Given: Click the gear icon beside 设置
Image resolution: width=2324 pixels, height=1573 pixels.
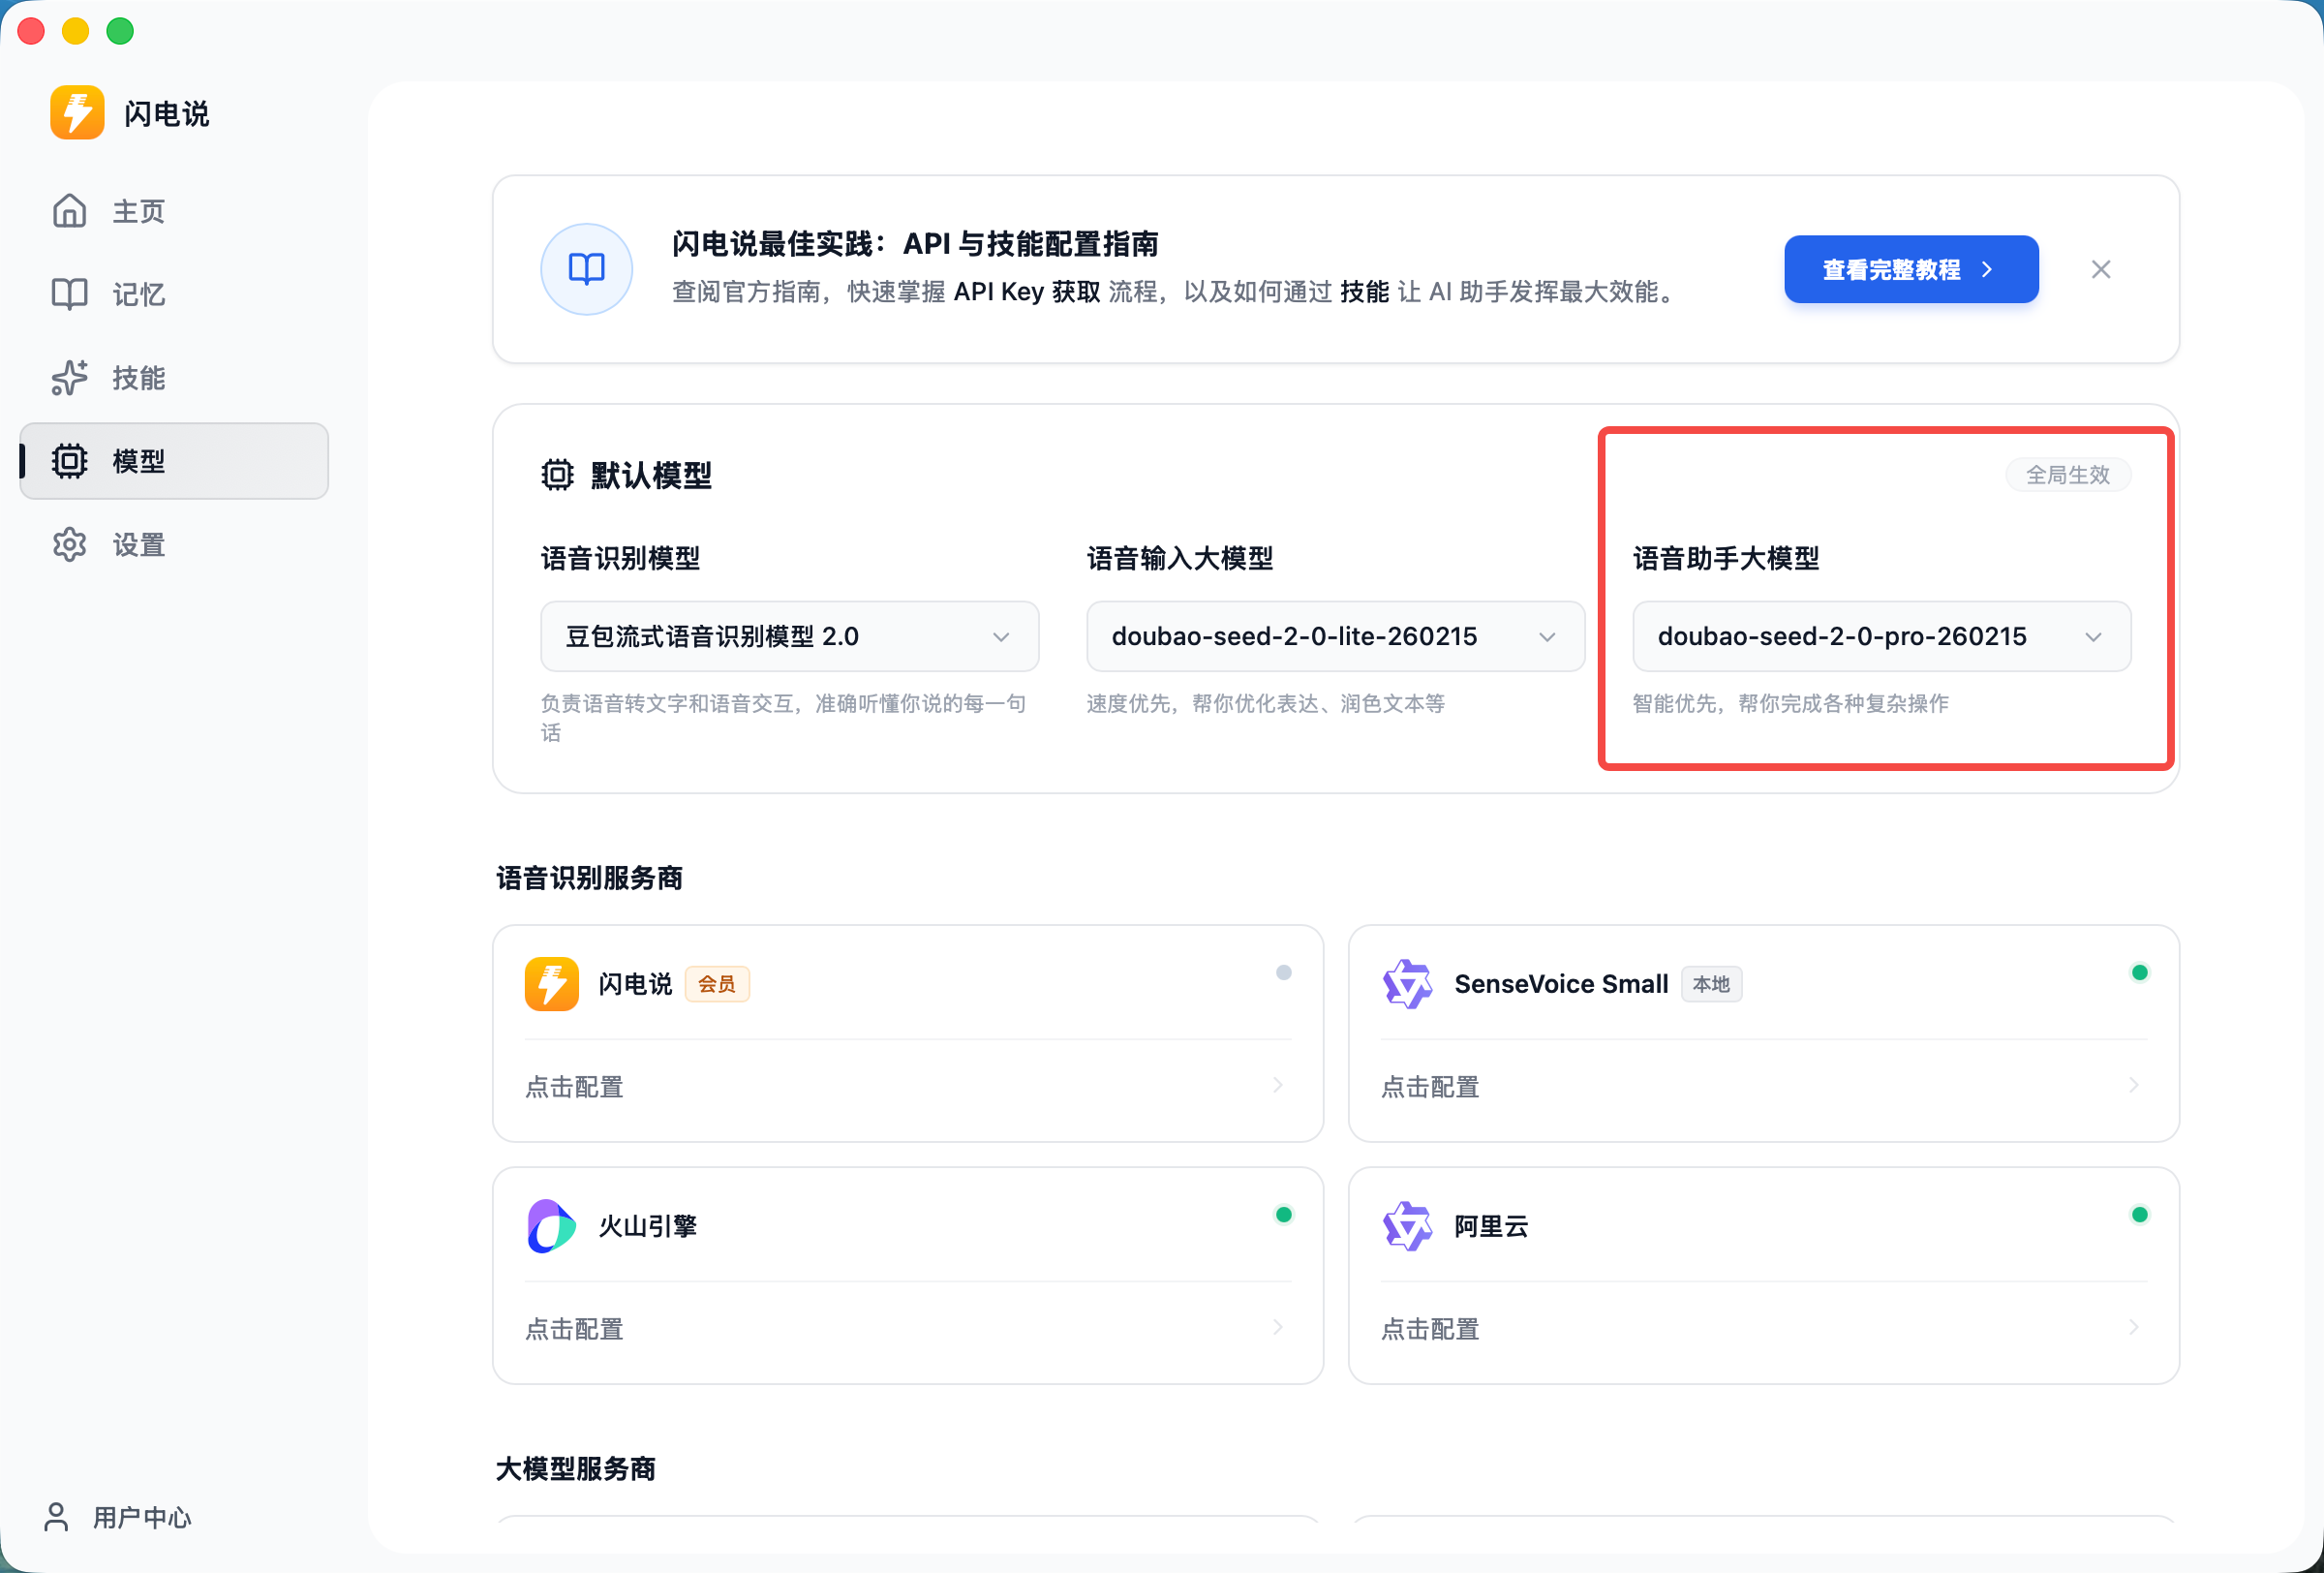Looking at the screenshot, I should click(70, 545).
